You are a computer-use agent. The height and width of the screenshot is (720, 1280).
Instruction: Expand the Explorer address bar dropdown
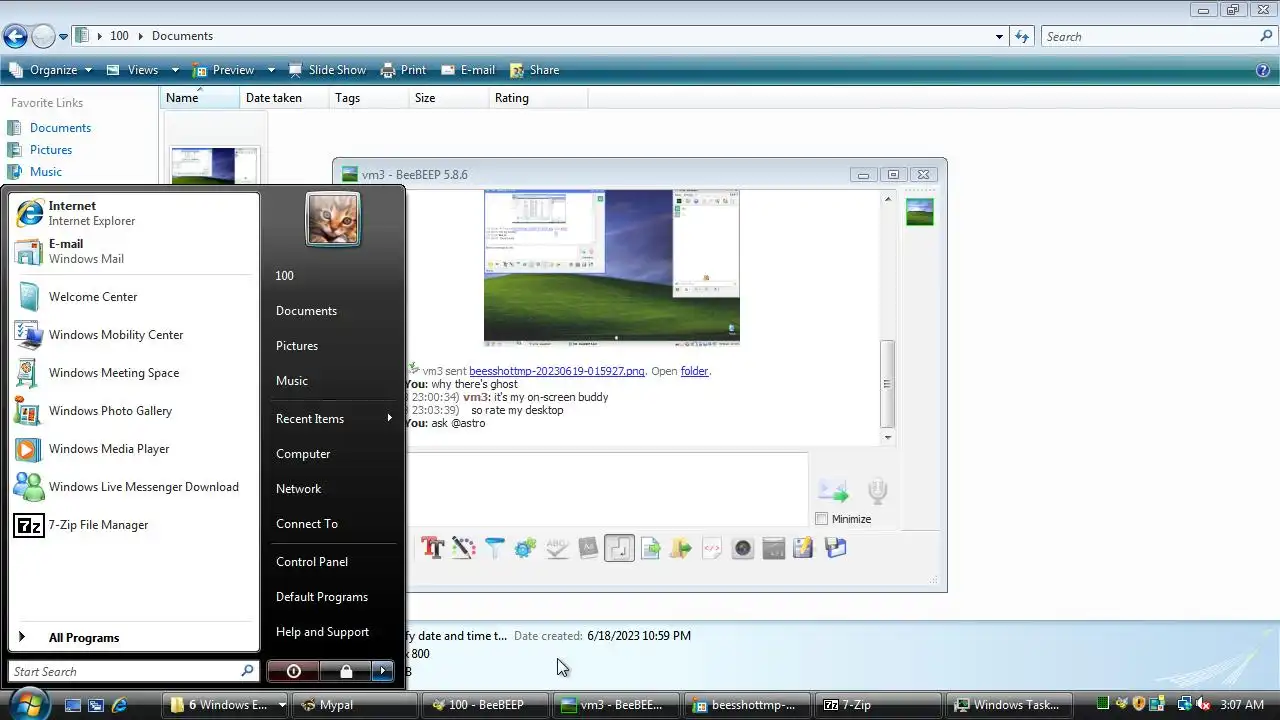pyautogui.click(x=999, y=37)
